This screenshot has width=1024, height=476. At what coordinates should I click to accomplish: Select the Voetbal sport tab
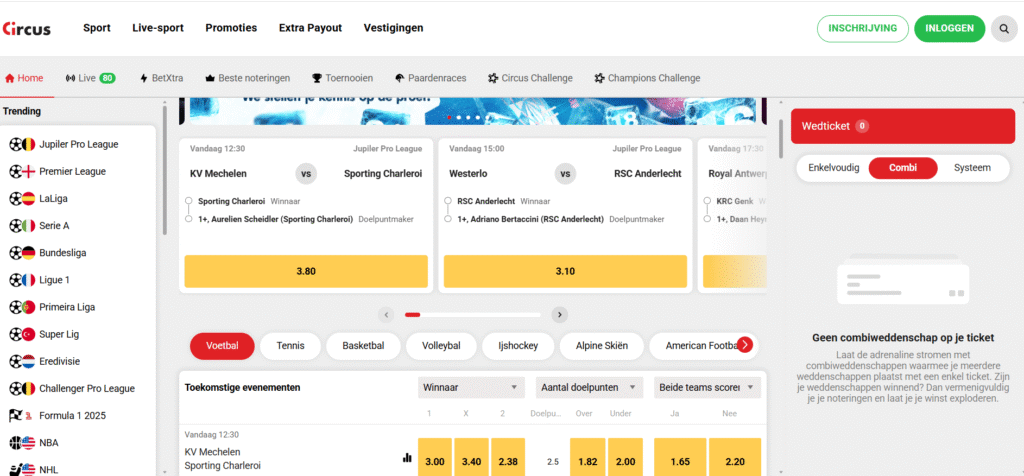coord(222,346)
